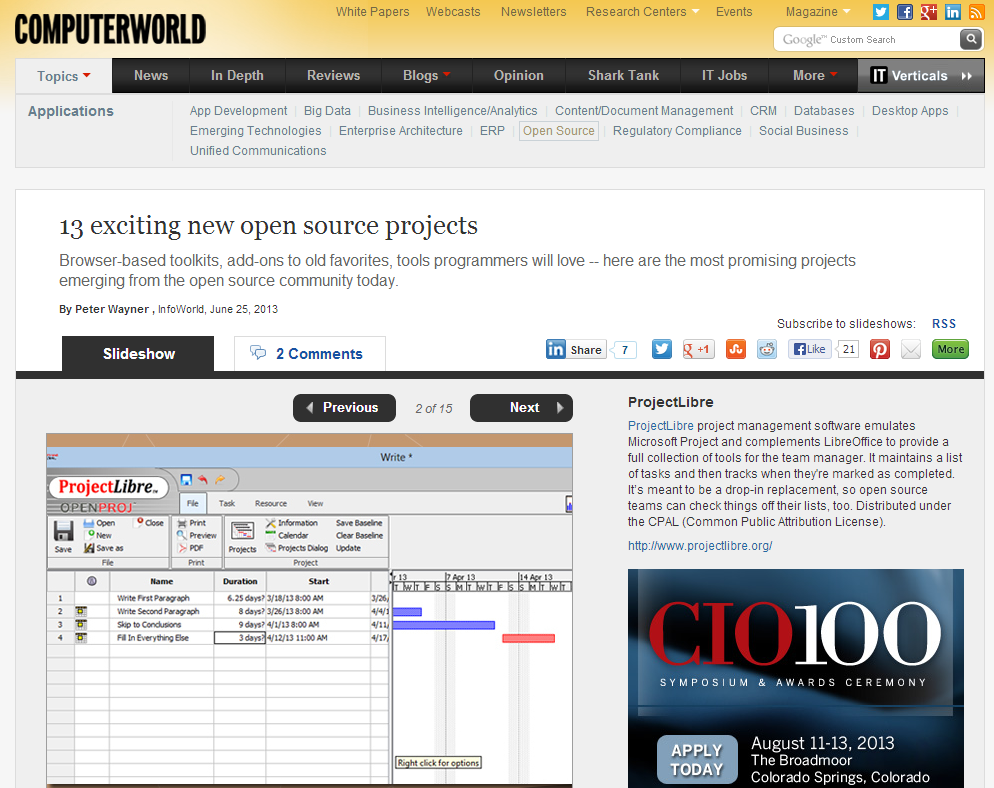Click the search magnifier button
Image resolution: width=994 pixels, height=788 pixels.
pos(971,39)
